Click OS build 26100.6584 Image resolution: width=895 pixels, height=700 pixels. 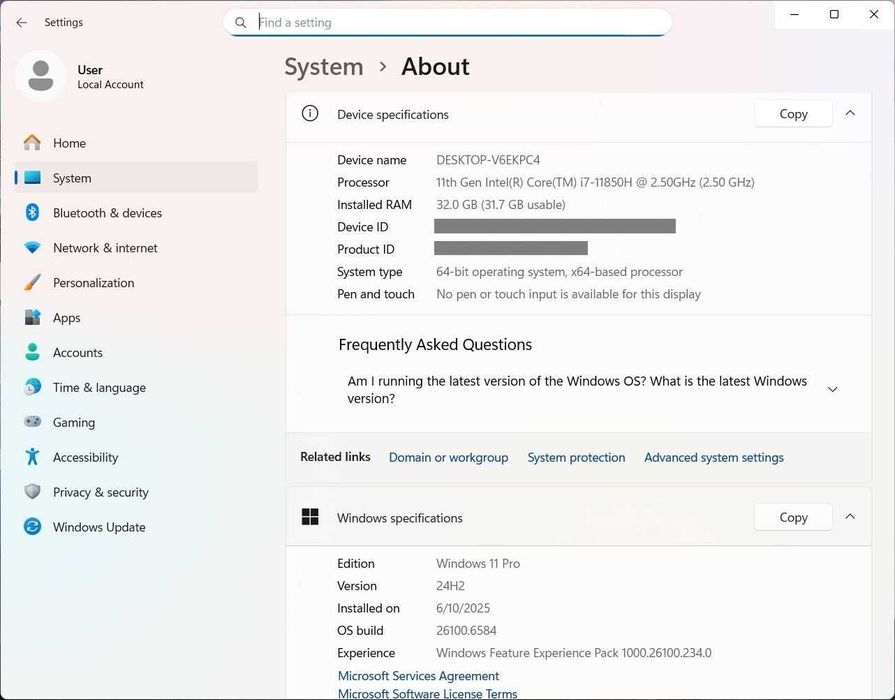coord(466,630)
